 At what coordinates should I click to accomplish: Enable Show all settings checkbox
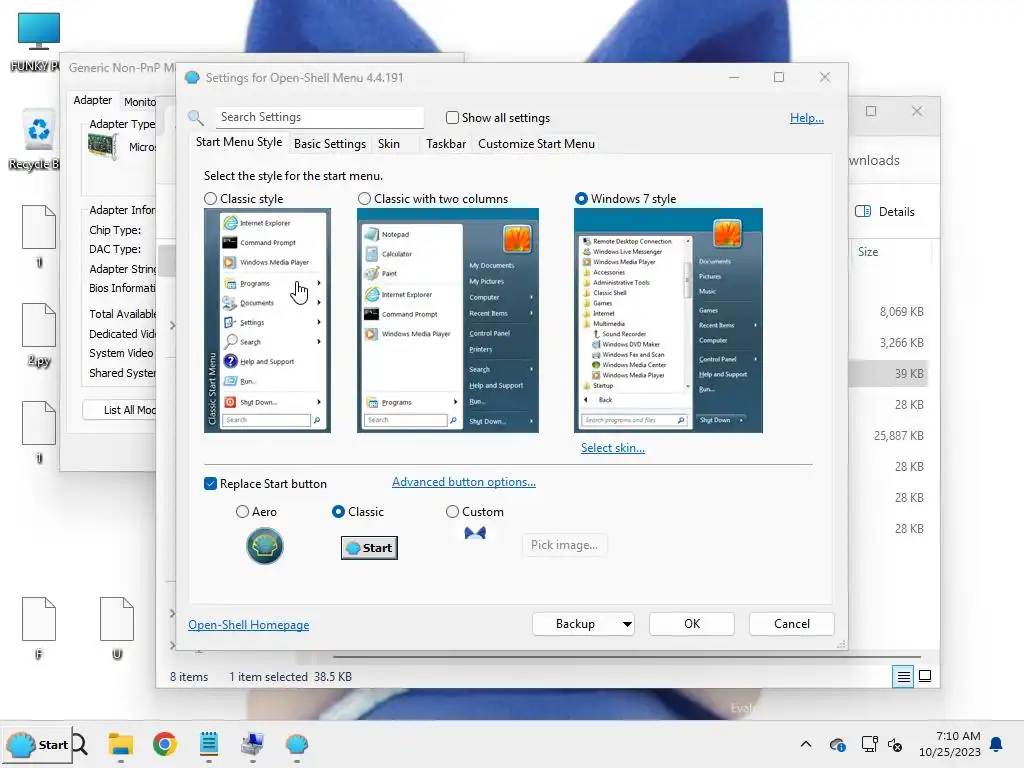click(452, 118)
